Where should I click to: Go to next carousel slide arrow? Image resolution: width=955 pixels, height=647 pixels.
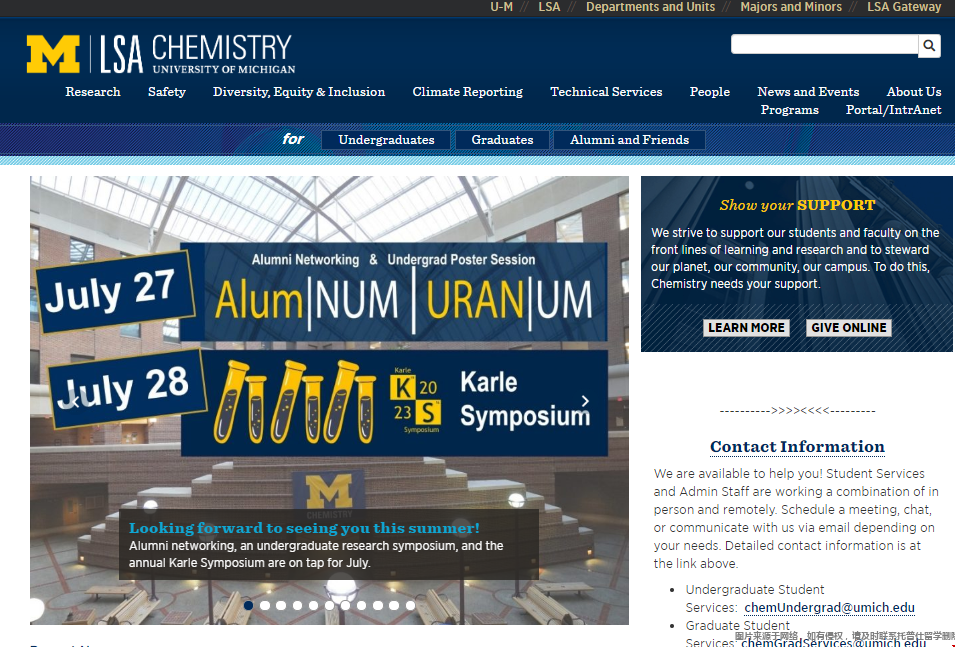(585, 401)
